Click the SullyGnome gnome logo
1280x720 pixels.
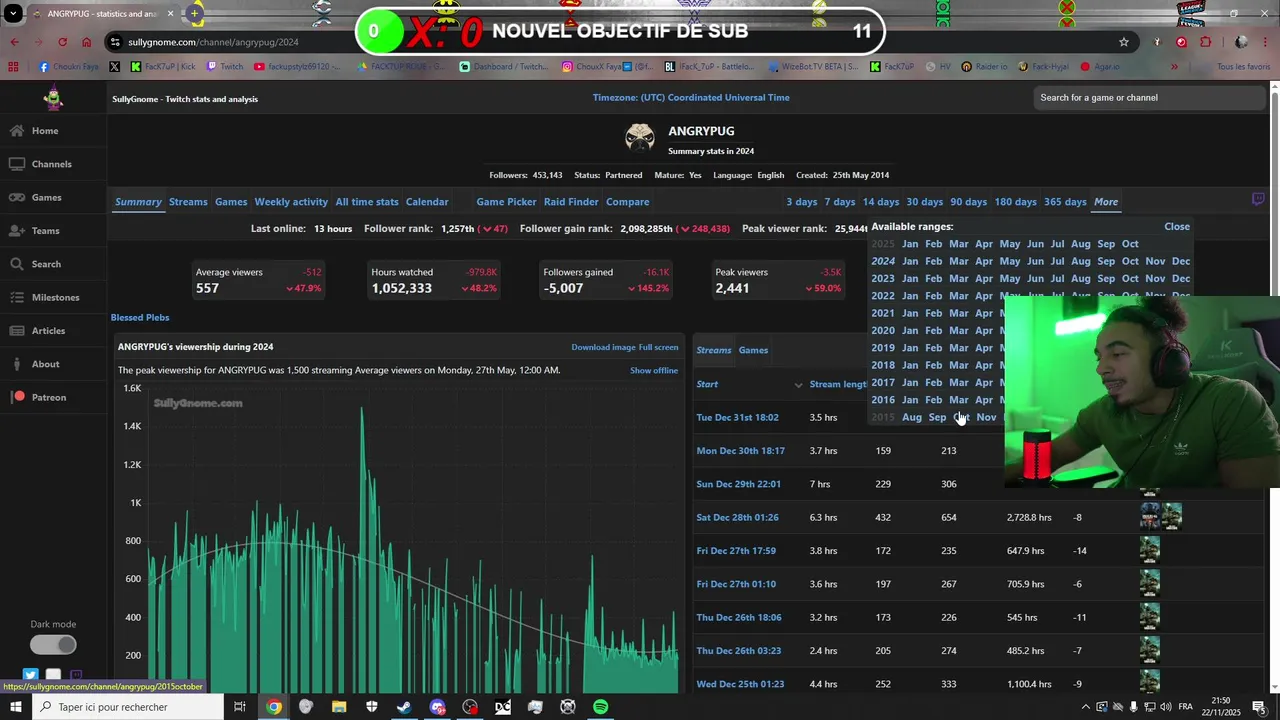[x=53, y=98]
